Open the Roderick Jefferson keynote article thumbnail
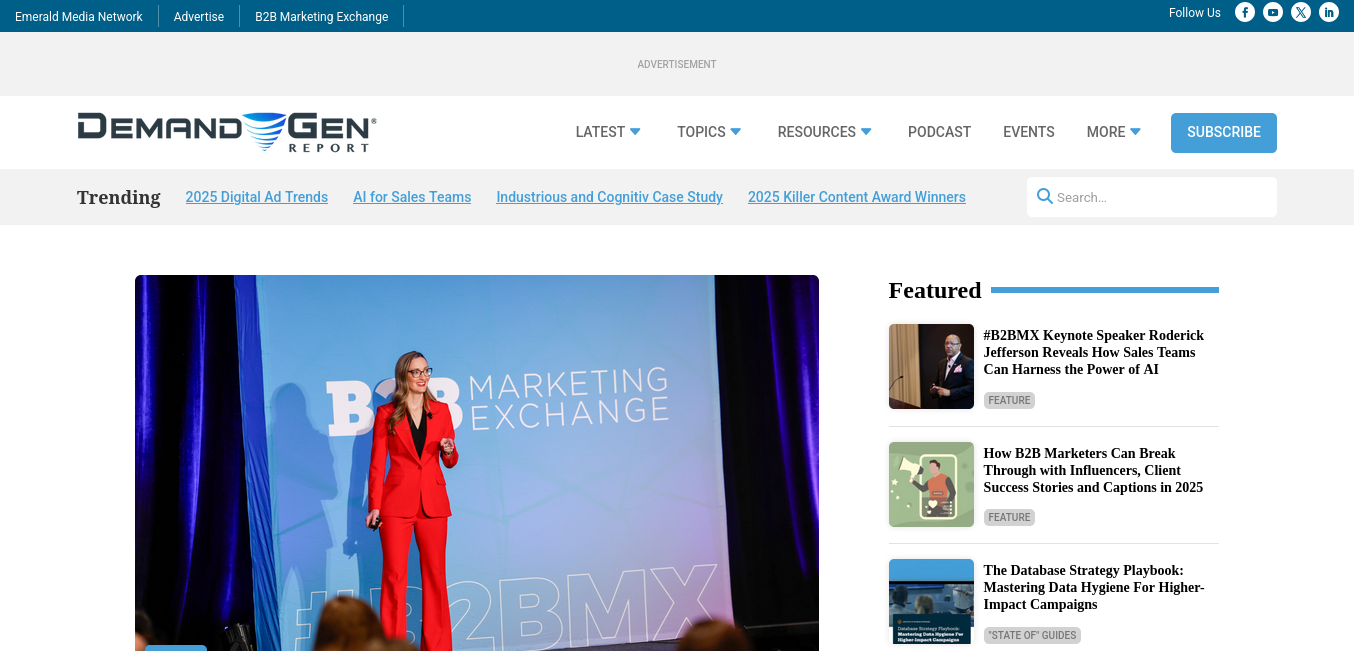 pos(931,366)
